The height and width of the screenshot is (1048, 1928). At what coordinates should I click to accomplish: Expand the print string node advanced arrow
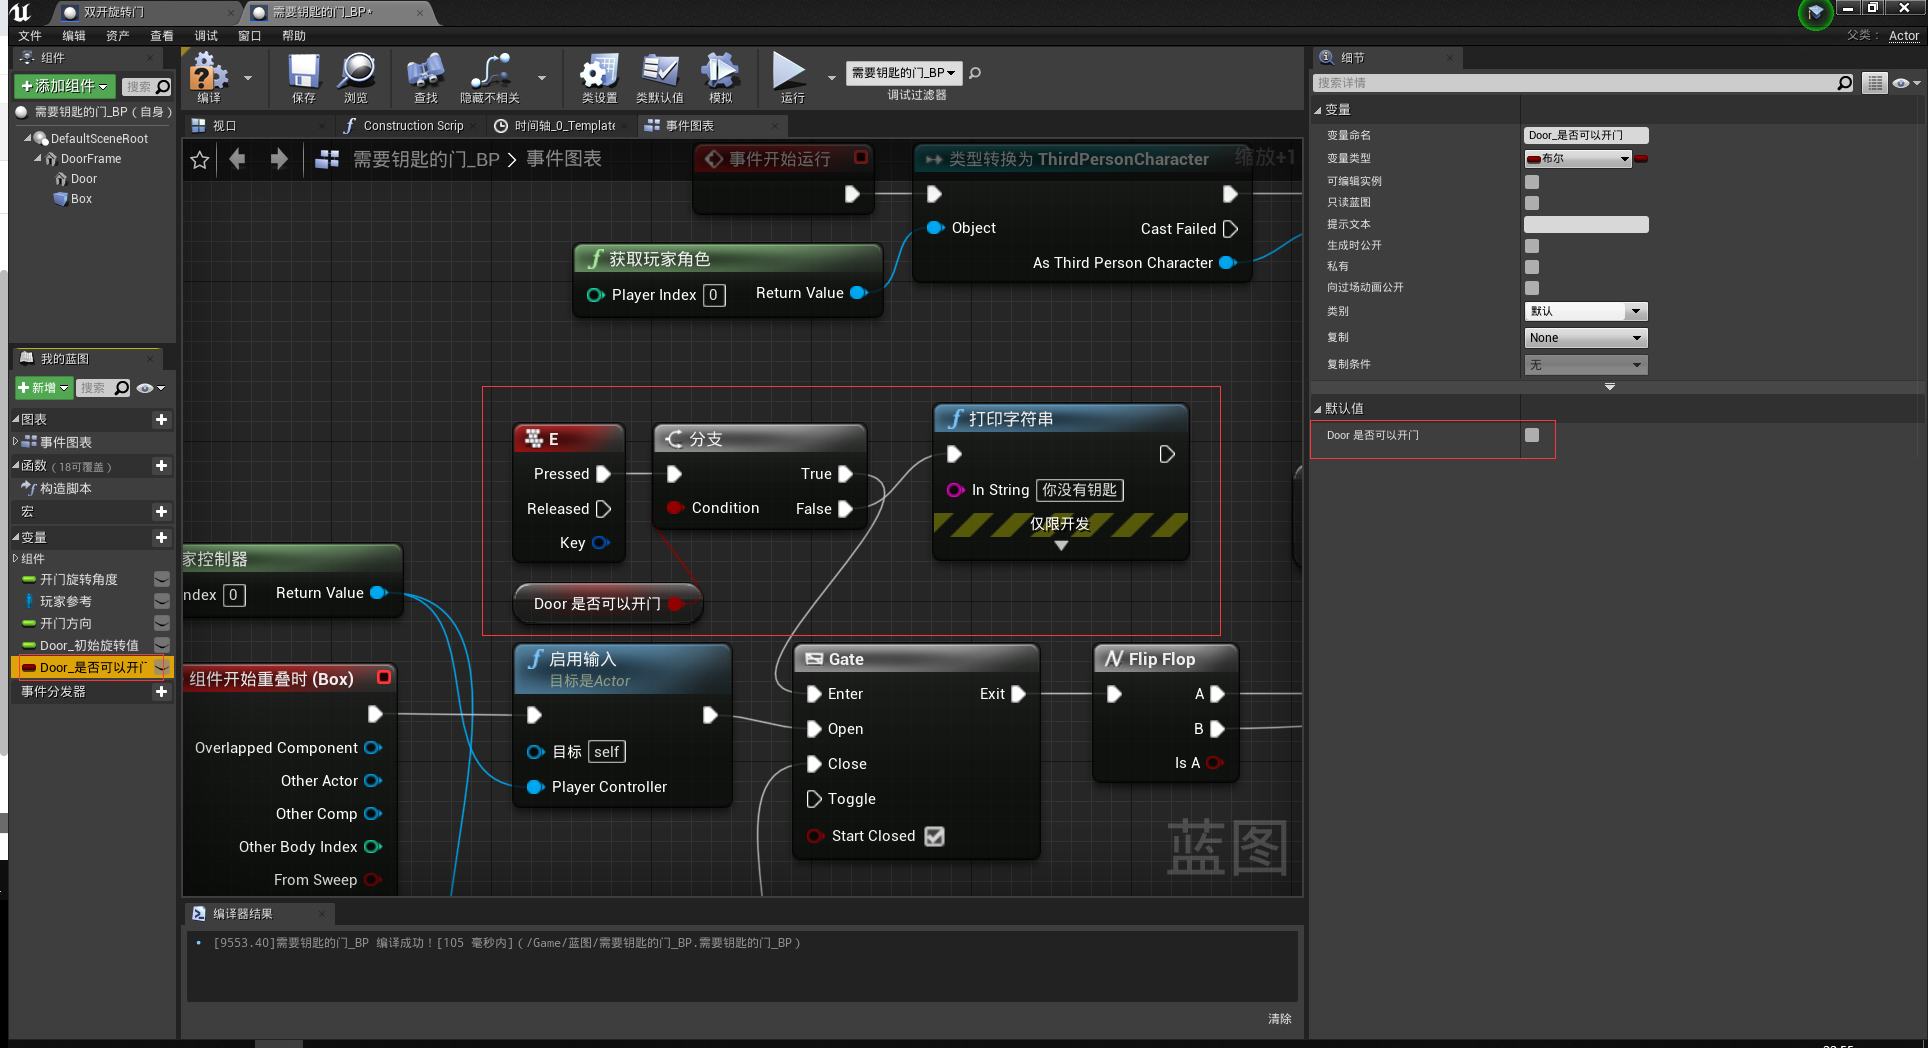click(1061, 546)
